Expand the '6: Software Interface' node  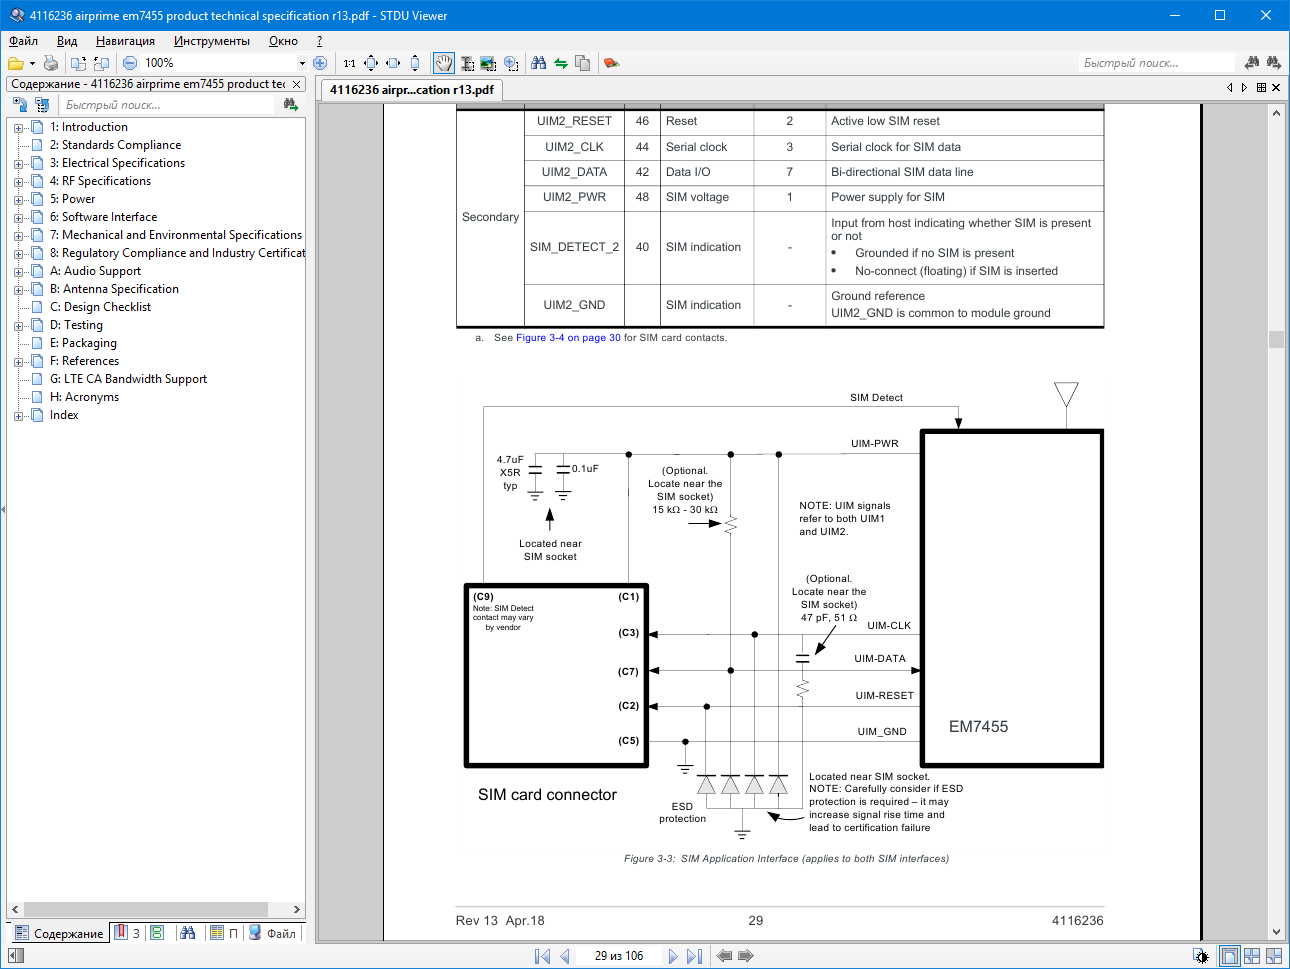[x=18, y=218]
